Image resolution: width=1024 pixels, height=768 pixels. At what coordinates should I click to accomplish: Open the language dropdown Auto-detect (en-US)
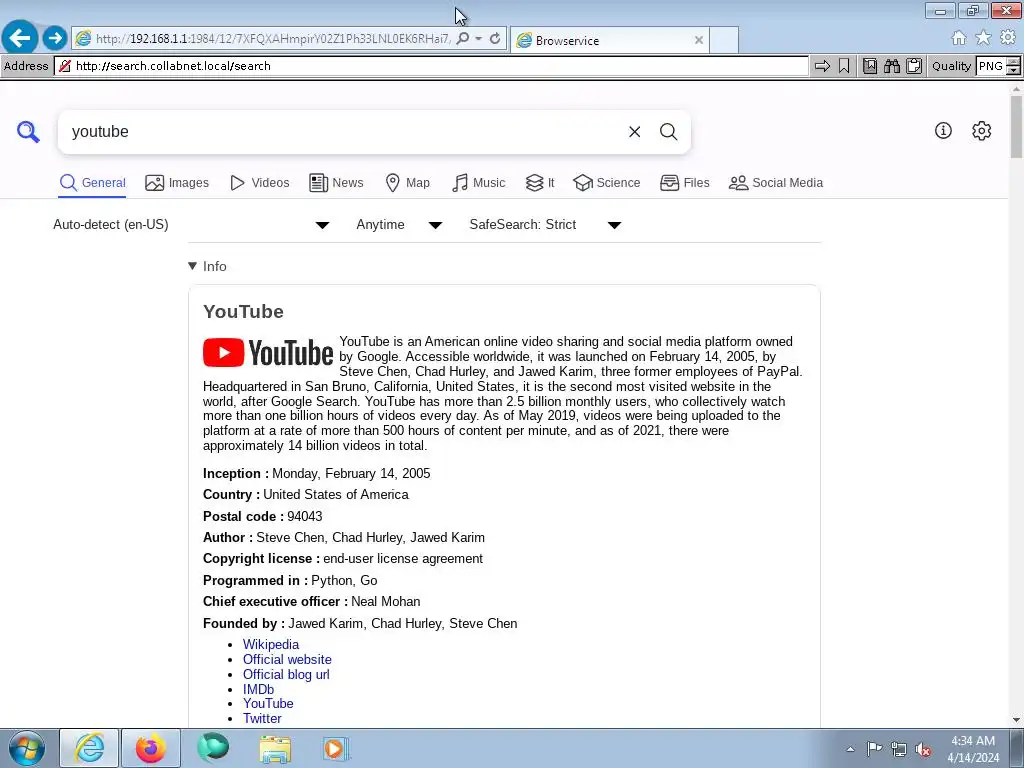[x=191, y=225]
